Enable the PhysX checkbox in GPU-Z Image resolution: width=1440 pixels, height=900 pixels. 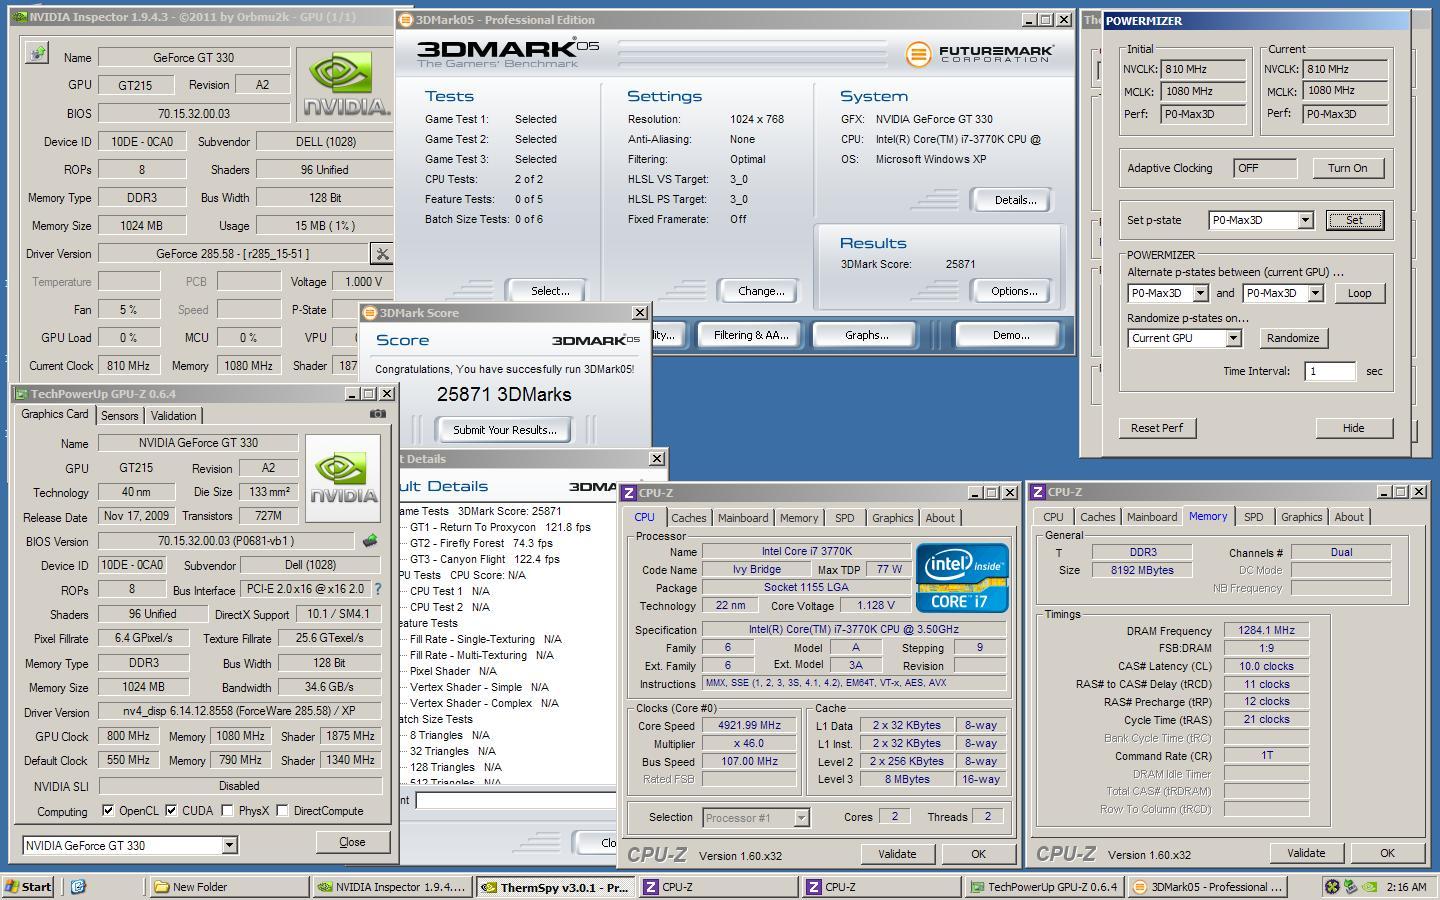[x=227, y=810]
